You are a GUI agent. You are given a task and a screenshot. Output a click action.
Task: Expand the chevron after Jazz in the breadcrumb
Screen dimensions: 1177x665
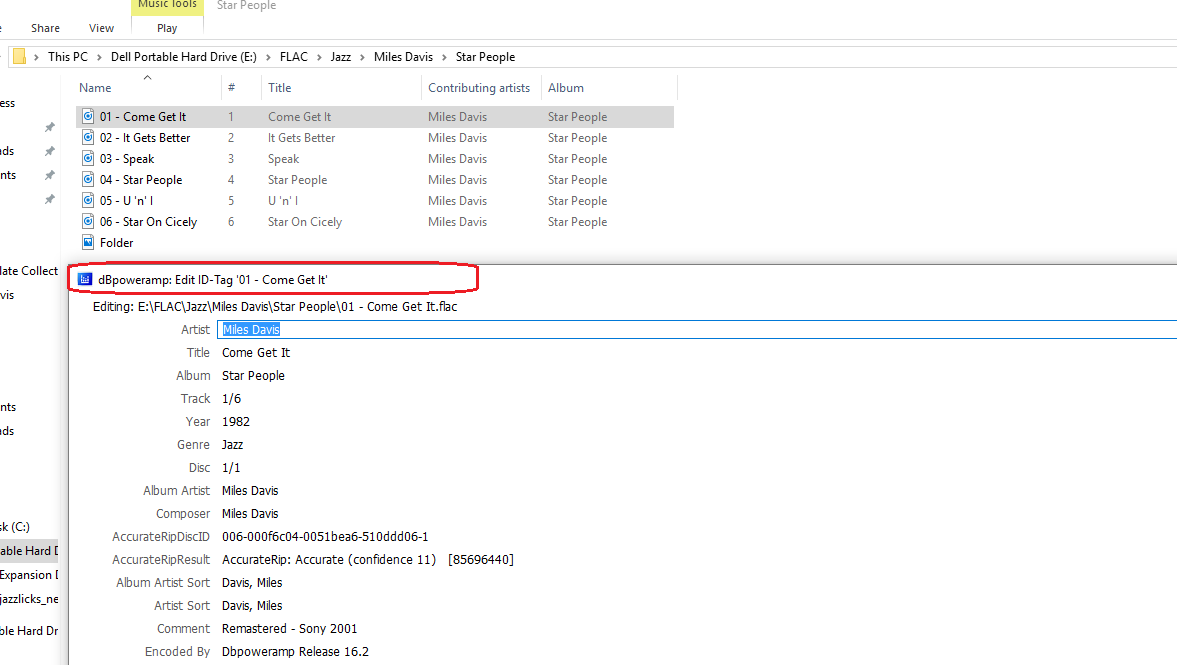[362, 57]
